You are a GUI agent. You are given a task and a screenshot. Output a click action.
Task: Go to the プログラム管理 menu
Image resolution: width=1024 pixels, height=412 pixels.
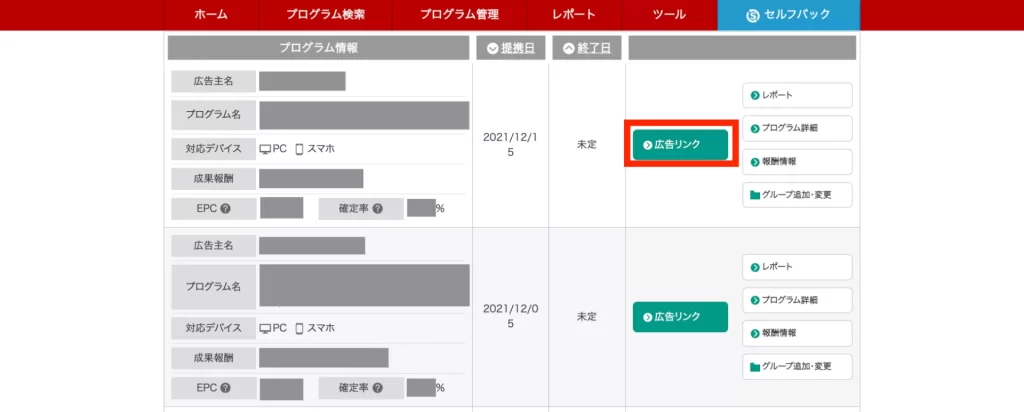tap(459, 15)
